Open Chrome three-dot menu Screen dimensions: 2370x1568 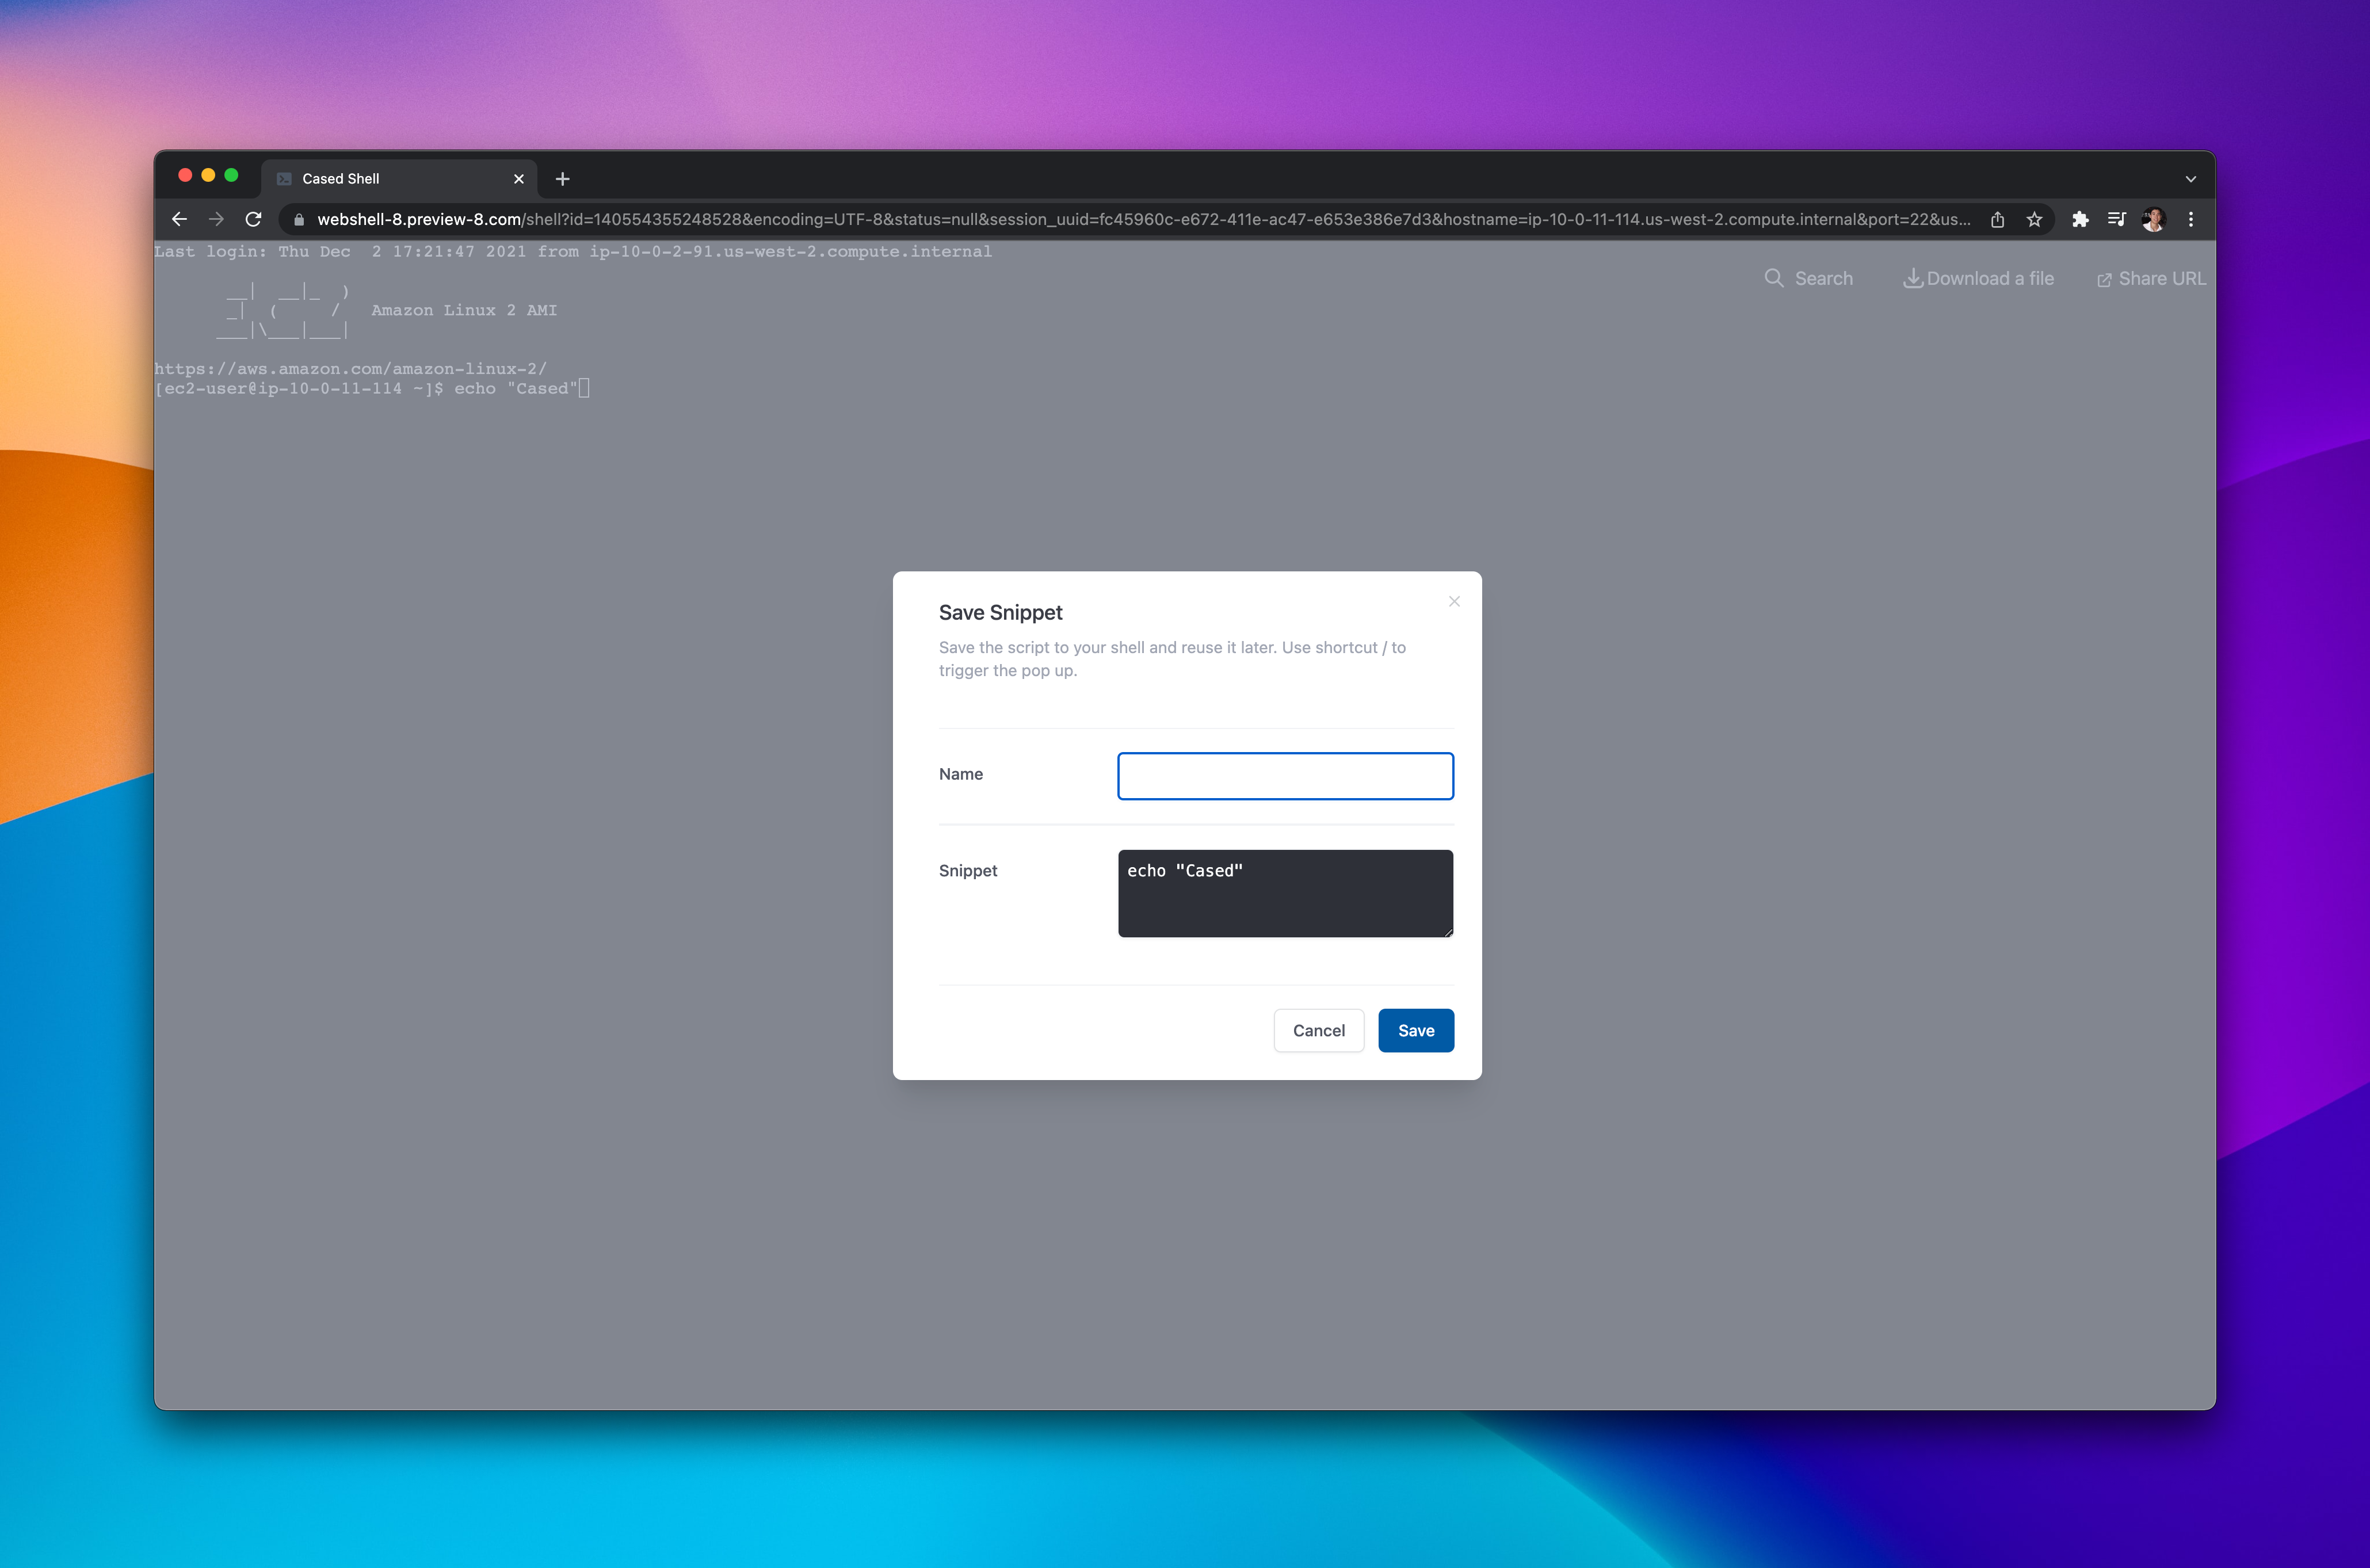tap(2190, 219)
